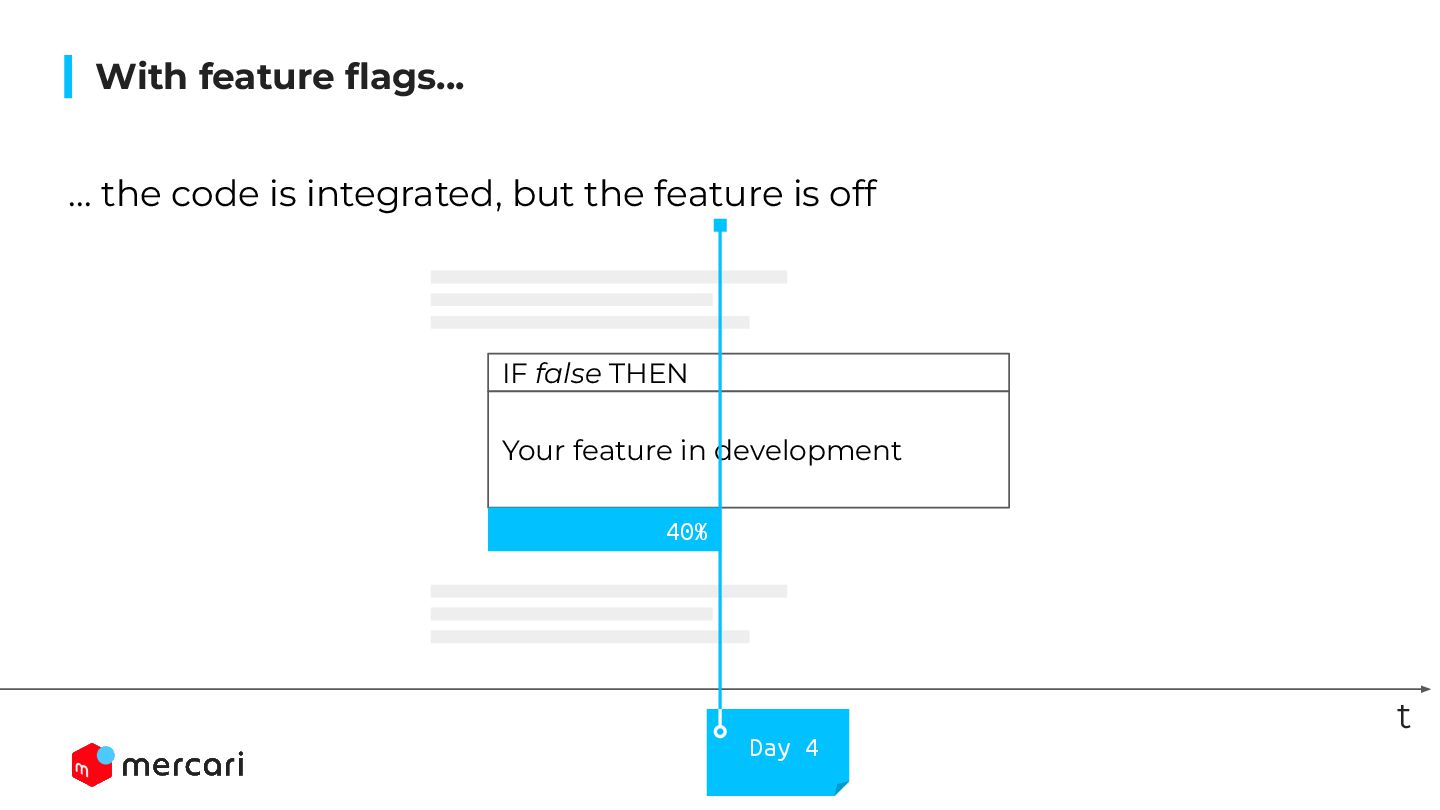Screen dimensions: 1440x810
Task: Click the second gray line above IF box
Action: pyautogui.click(x=572, y=299)
